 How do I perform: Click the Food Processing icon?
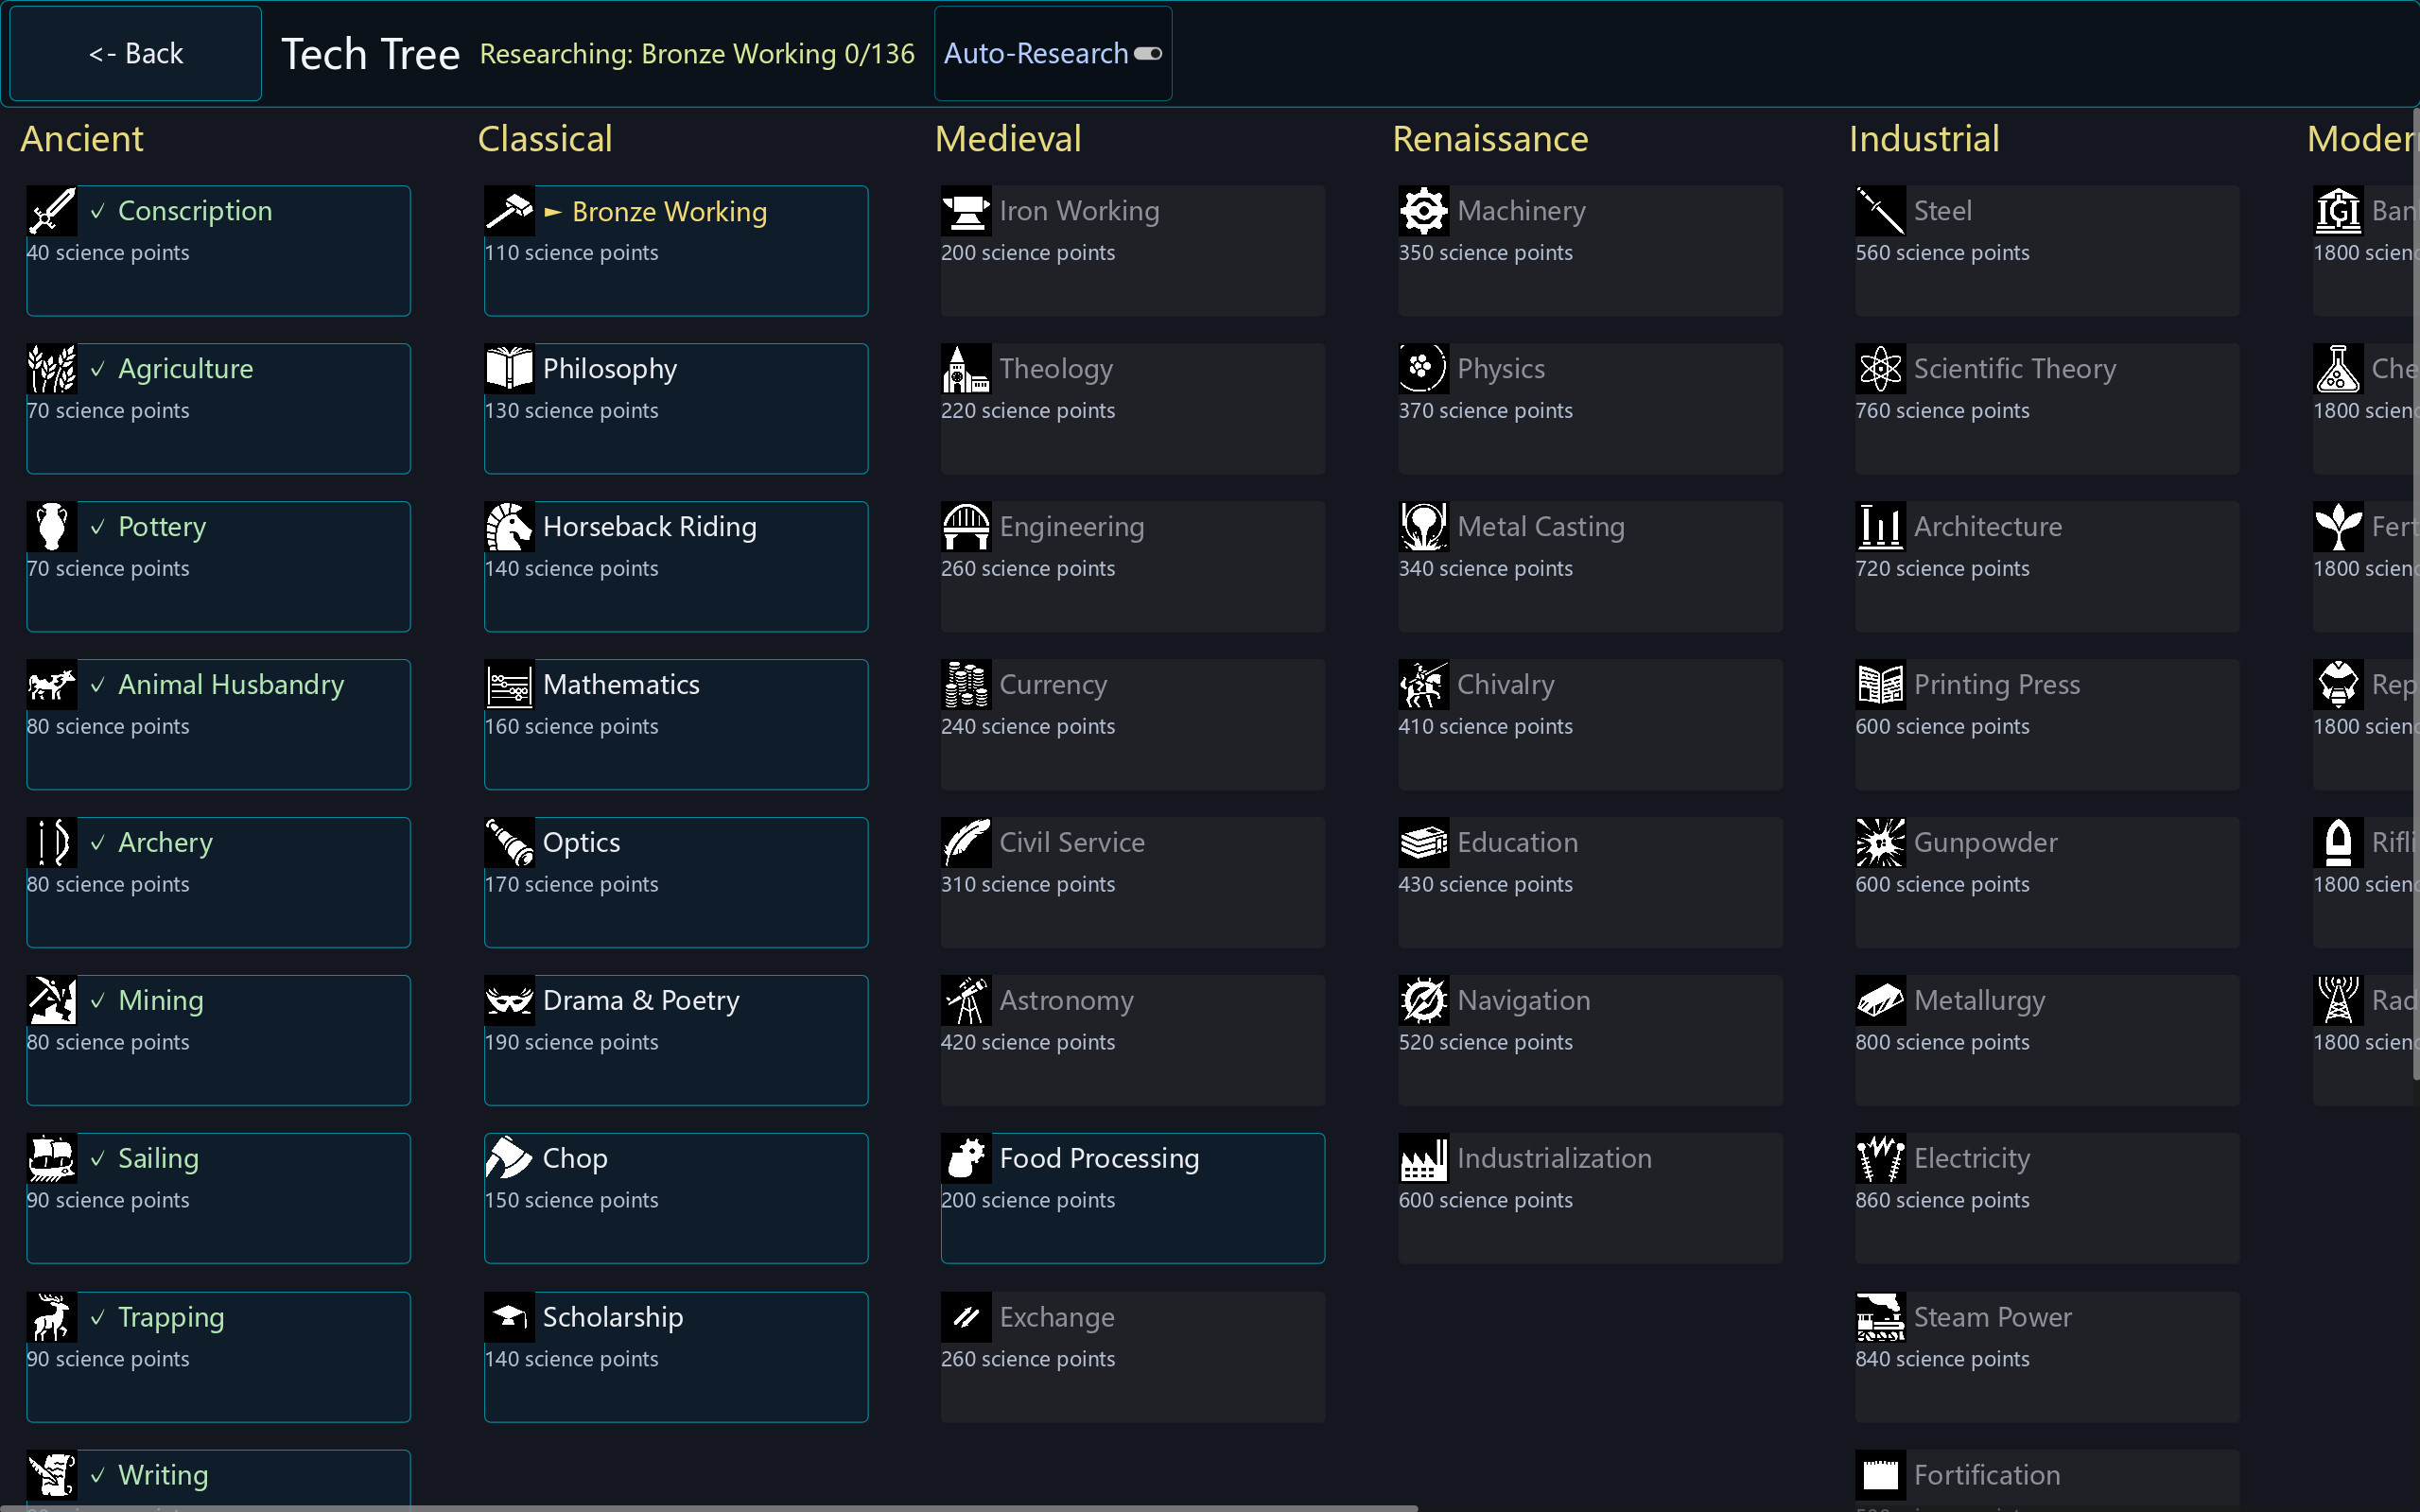(966, 1159)
